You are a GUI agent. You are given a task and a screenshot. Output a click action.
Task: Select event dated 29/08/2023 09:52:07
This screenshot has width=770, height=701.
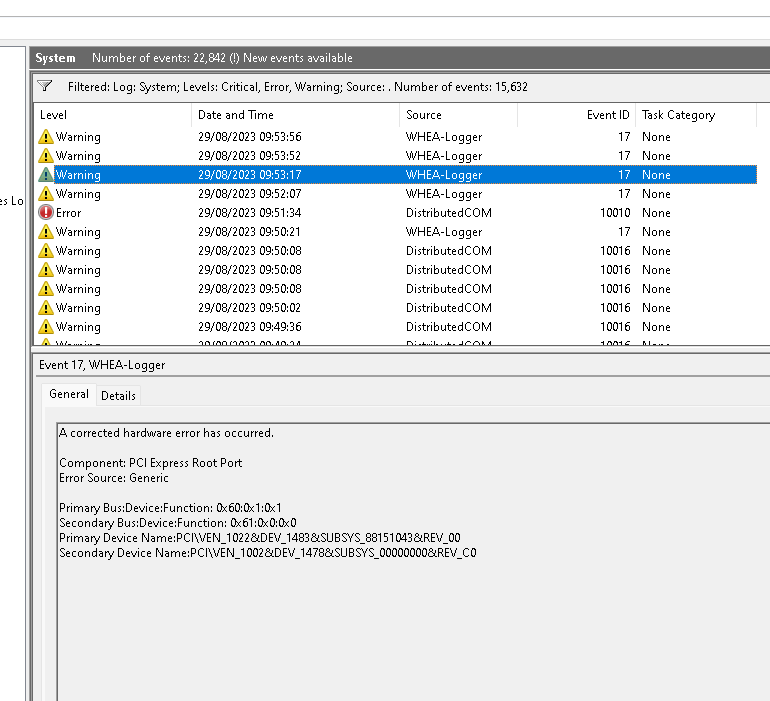(395, 194)
